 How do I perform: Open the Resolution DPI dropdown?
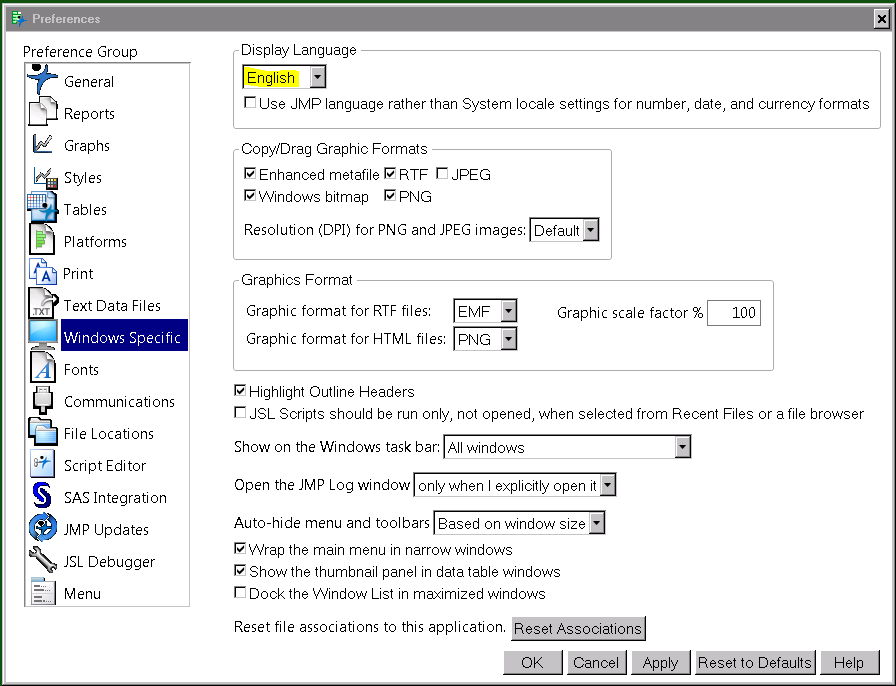[591, 230]
